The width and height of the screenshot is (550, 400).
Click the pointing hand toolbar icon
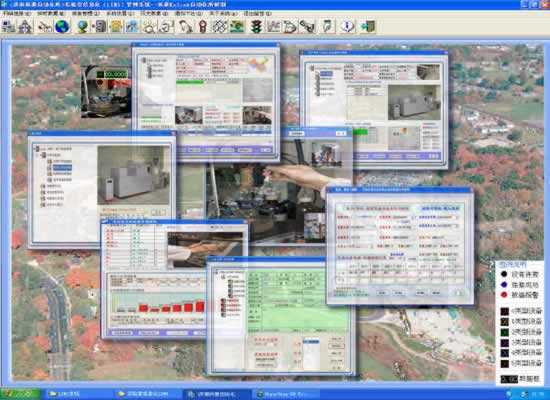(290, 26)
